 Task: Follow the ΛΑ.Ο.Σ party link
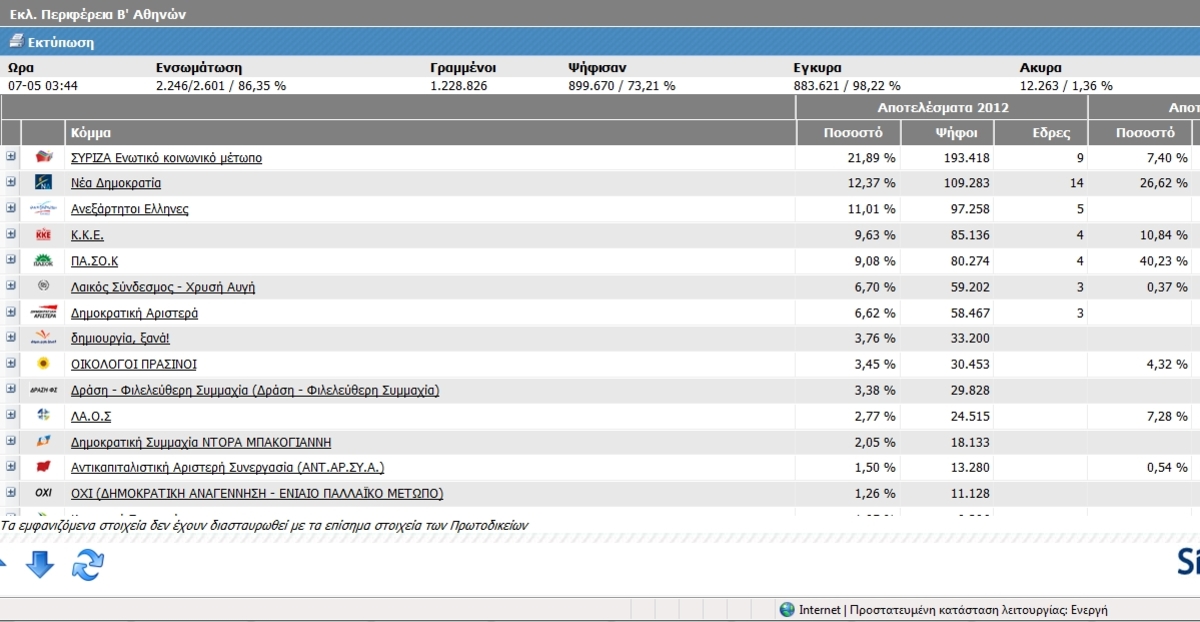(x=91, y=416)
